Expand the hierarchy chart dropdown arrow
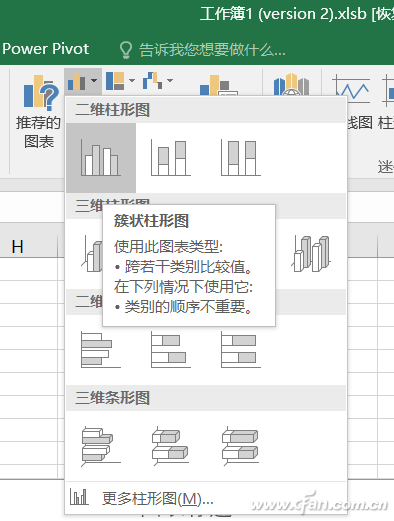Viewport: 394px width, 521px height. point(132,80)
